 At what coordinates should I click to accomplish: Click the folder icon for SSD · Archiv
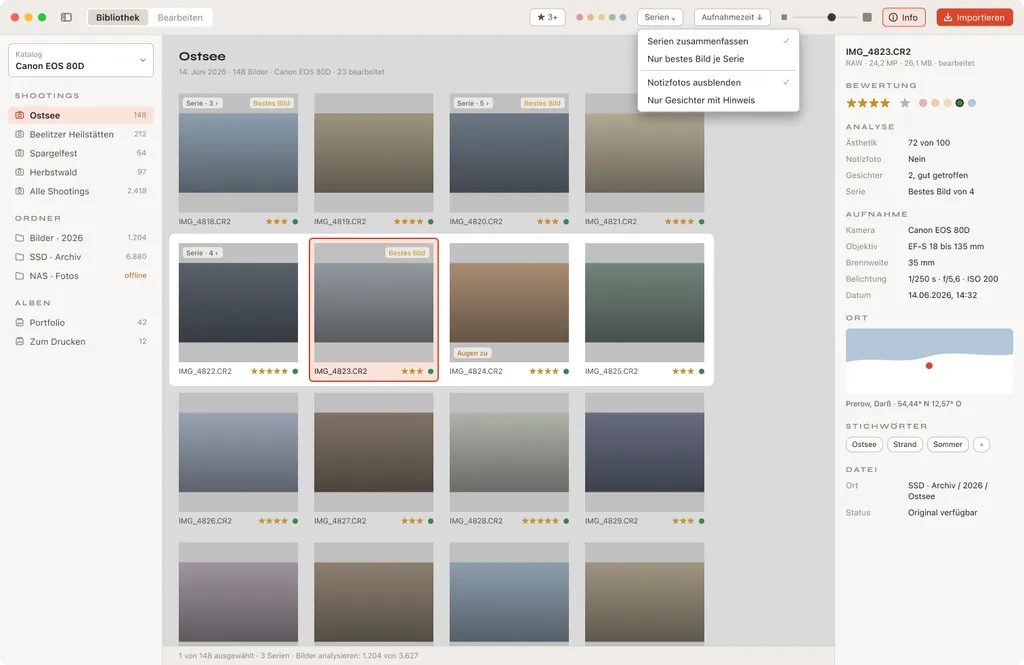[20, 257]
